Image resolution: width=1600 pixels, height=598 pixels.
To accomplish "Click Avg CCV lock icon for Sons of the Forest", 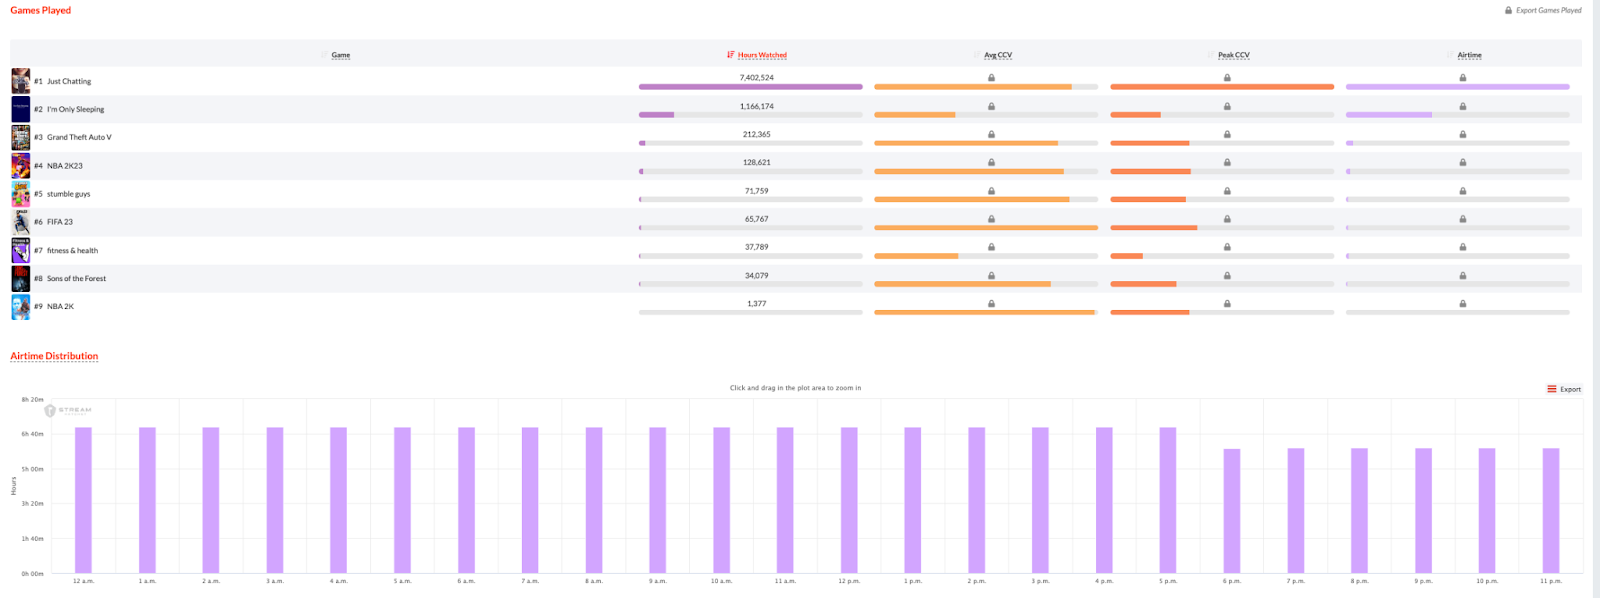I will (991, 275).
